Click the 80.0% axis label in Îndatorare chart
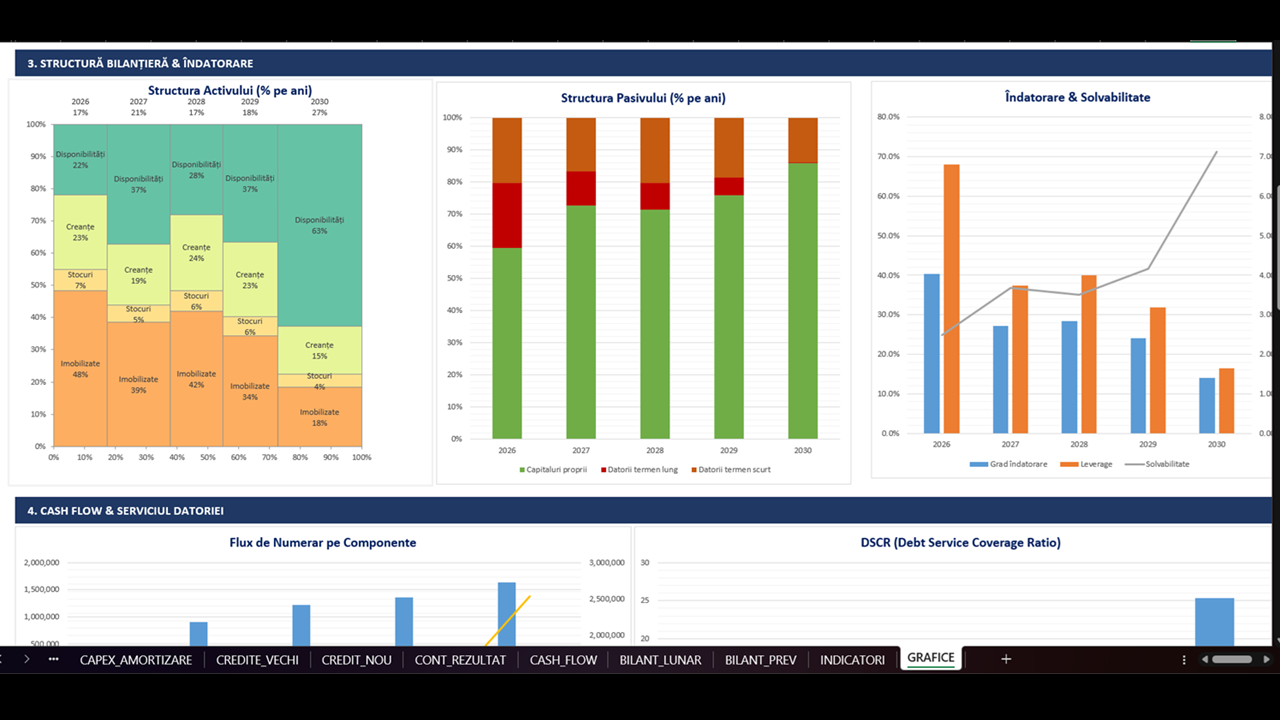 pyautogui.click(x=888, y=117)
